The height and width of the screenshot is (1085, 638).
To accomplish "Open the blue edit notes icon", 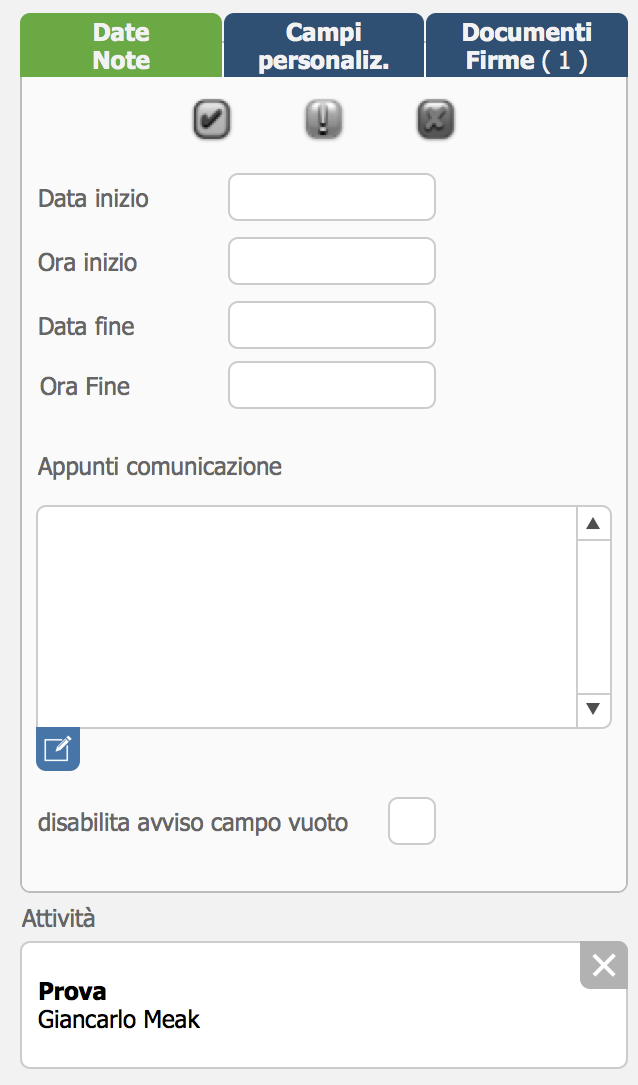I will 58,749.
